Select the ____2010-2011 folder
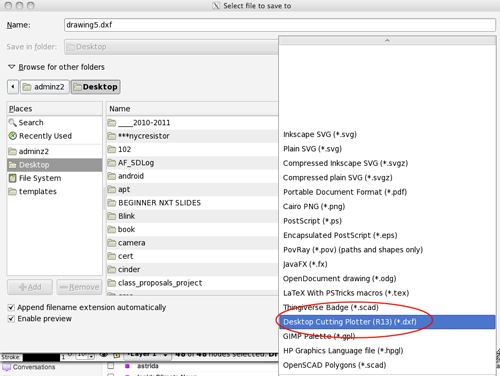The width and height of the screenshot is (500, 376). (x=192, y=123)
